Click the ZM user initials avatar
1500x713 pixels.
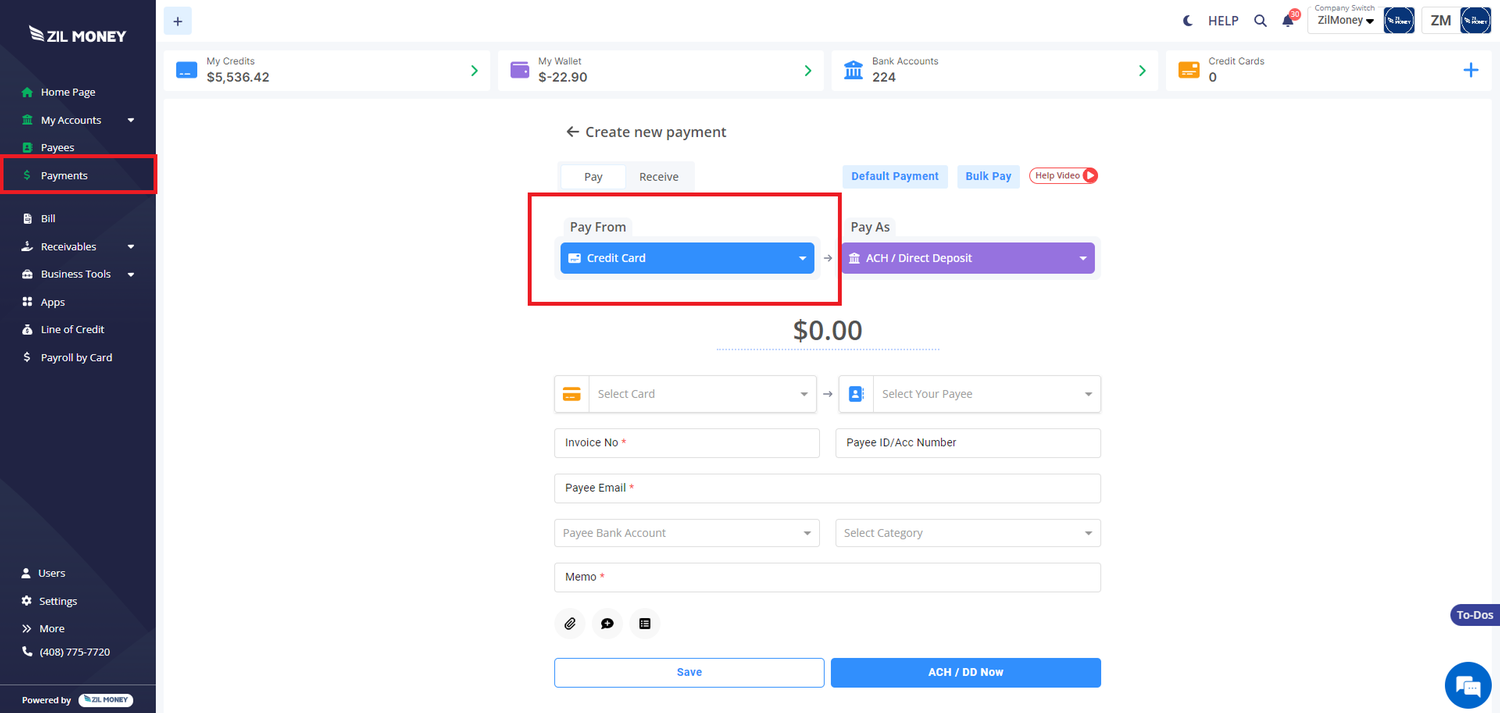[1440, 20]
